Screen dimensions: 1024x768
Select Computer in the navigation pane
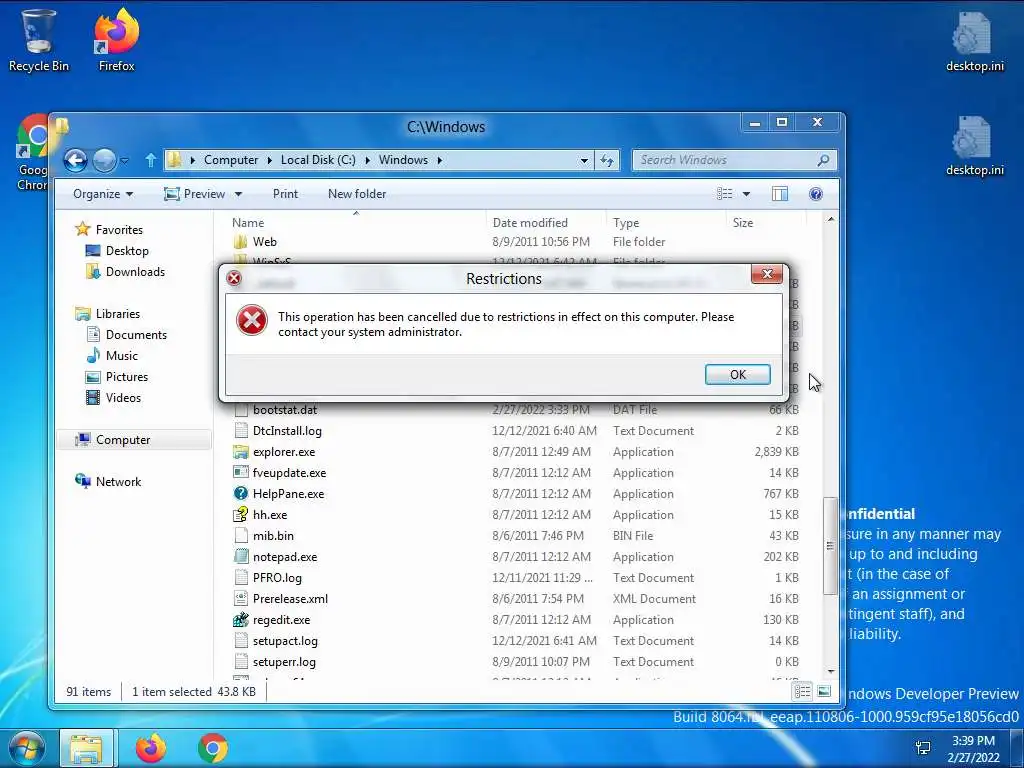123,440
